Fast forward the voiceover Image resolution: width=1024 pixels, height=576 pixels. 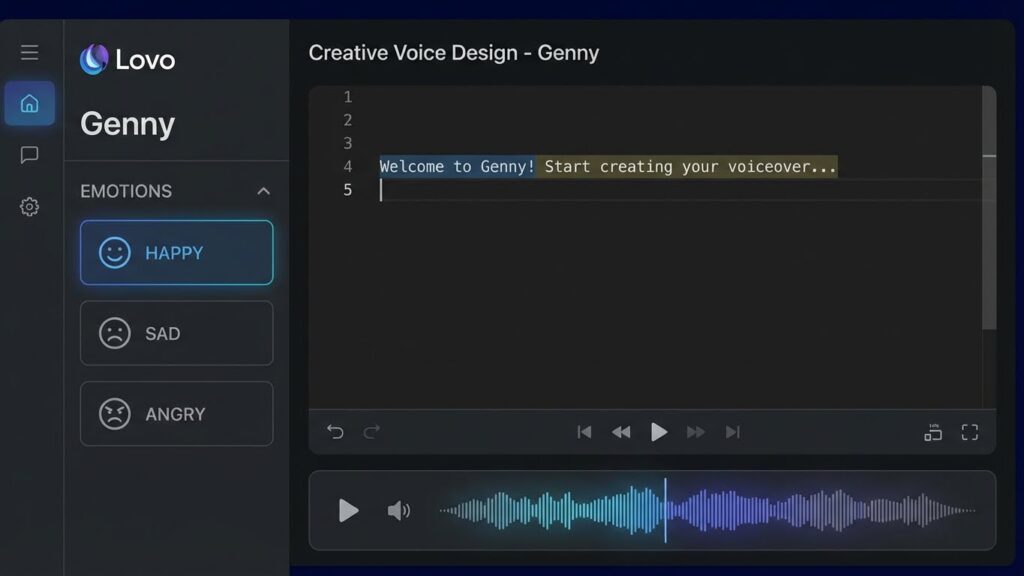point(696,432)
